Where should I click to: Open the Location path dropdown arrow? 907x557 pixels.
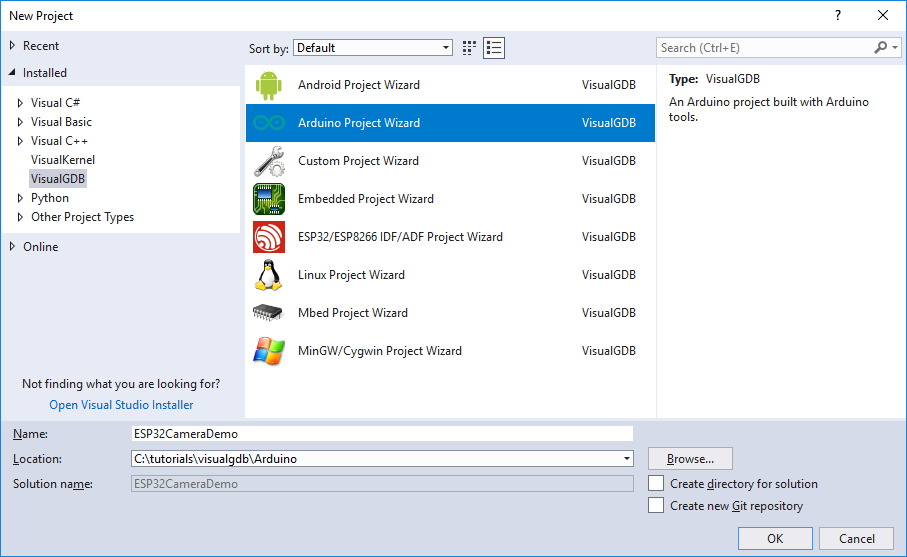point(626,459)
